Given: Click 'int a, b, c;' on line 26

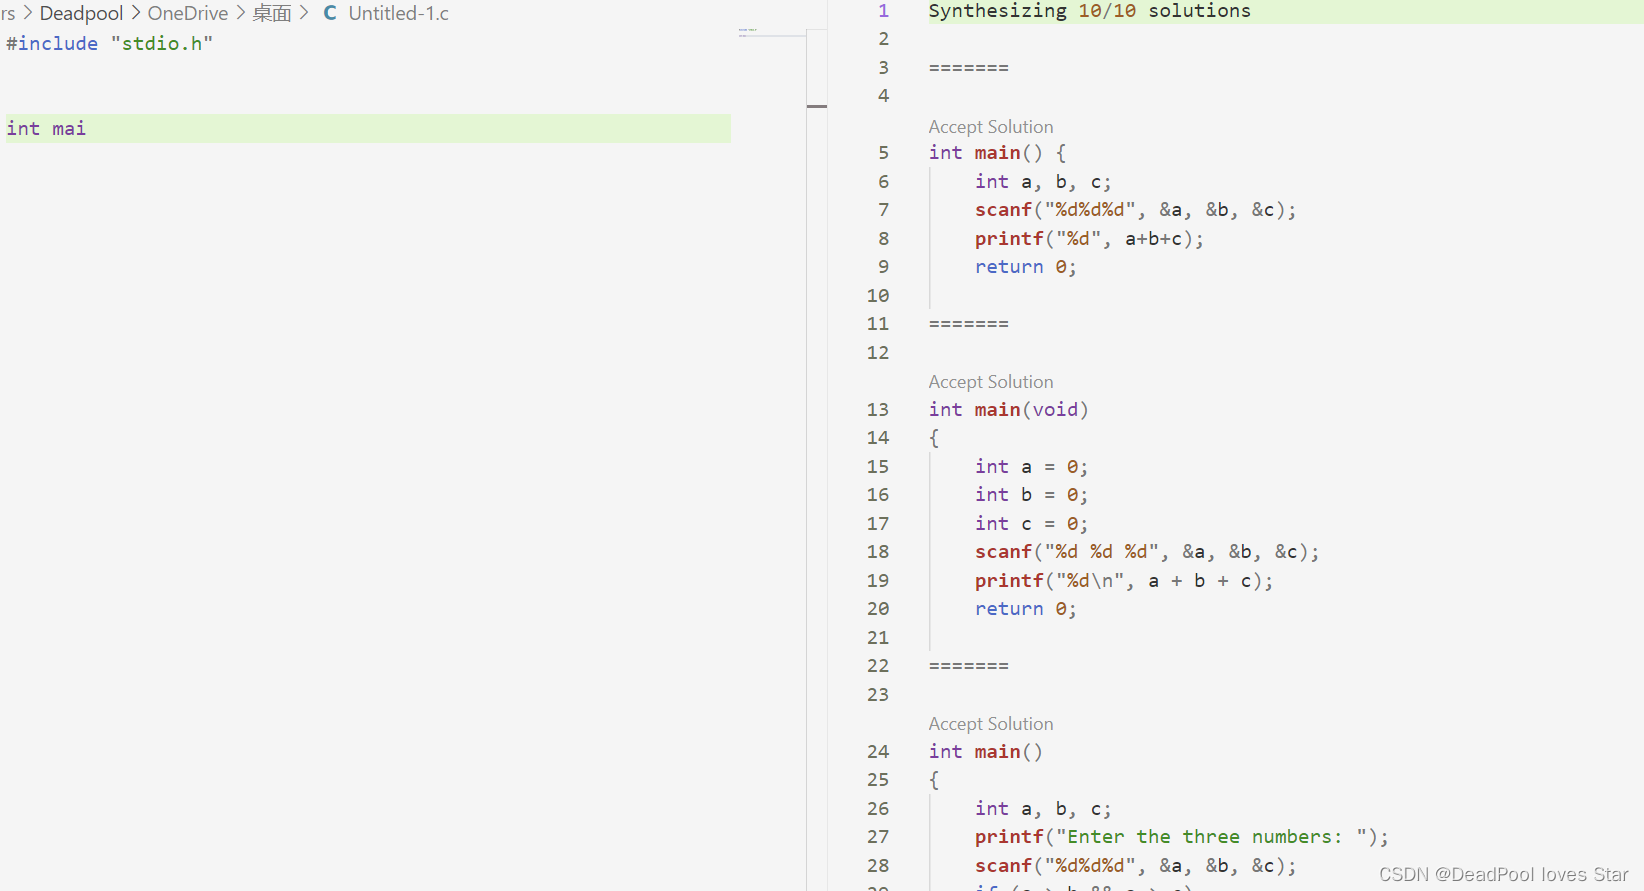Looking at the screenshot, I should pos(1043,809).
